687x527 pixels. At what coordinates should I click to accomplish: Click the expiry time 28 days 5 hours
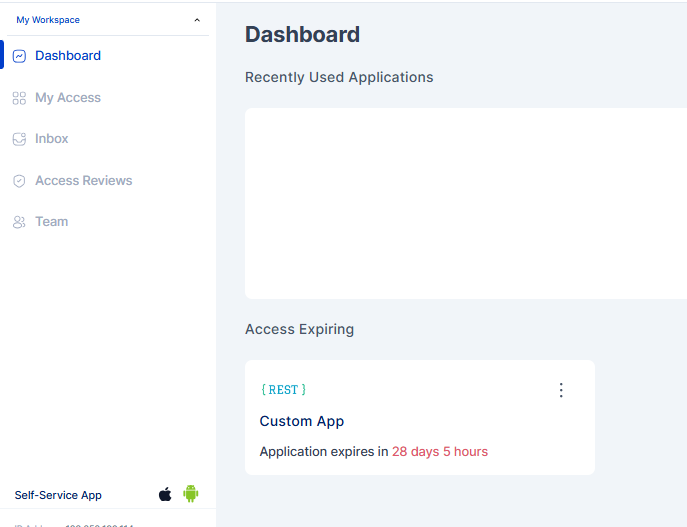(x=440, y=452)
